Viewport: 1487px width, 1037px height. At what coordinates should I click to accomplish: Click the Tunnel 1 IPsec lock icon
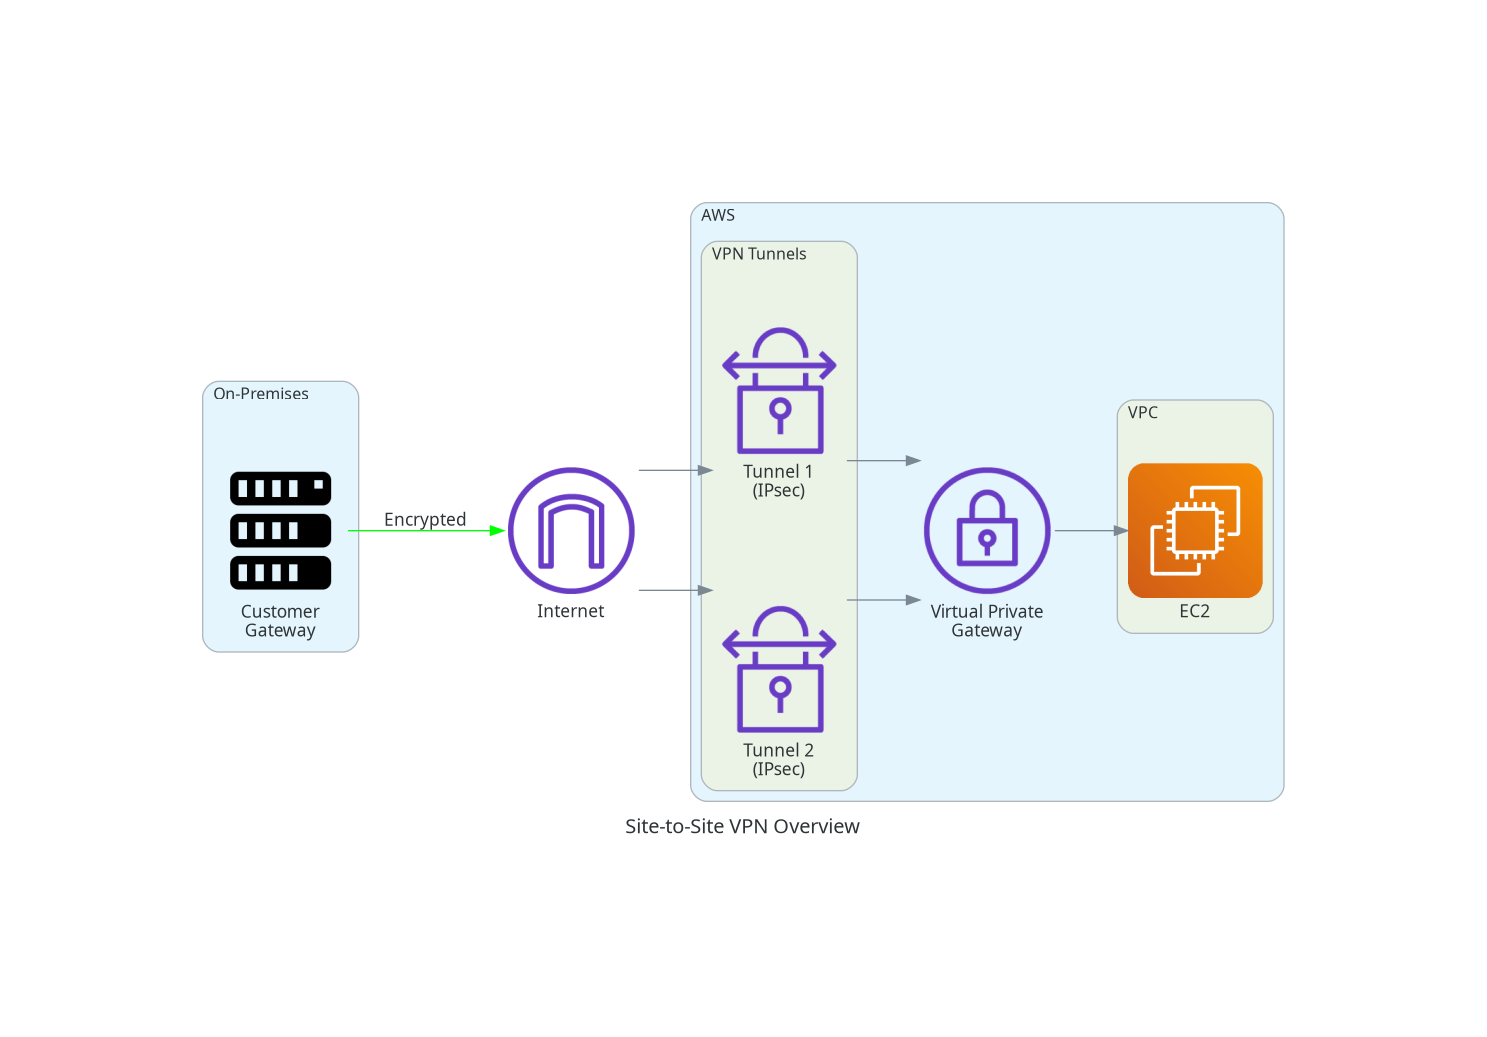[779, 390]
